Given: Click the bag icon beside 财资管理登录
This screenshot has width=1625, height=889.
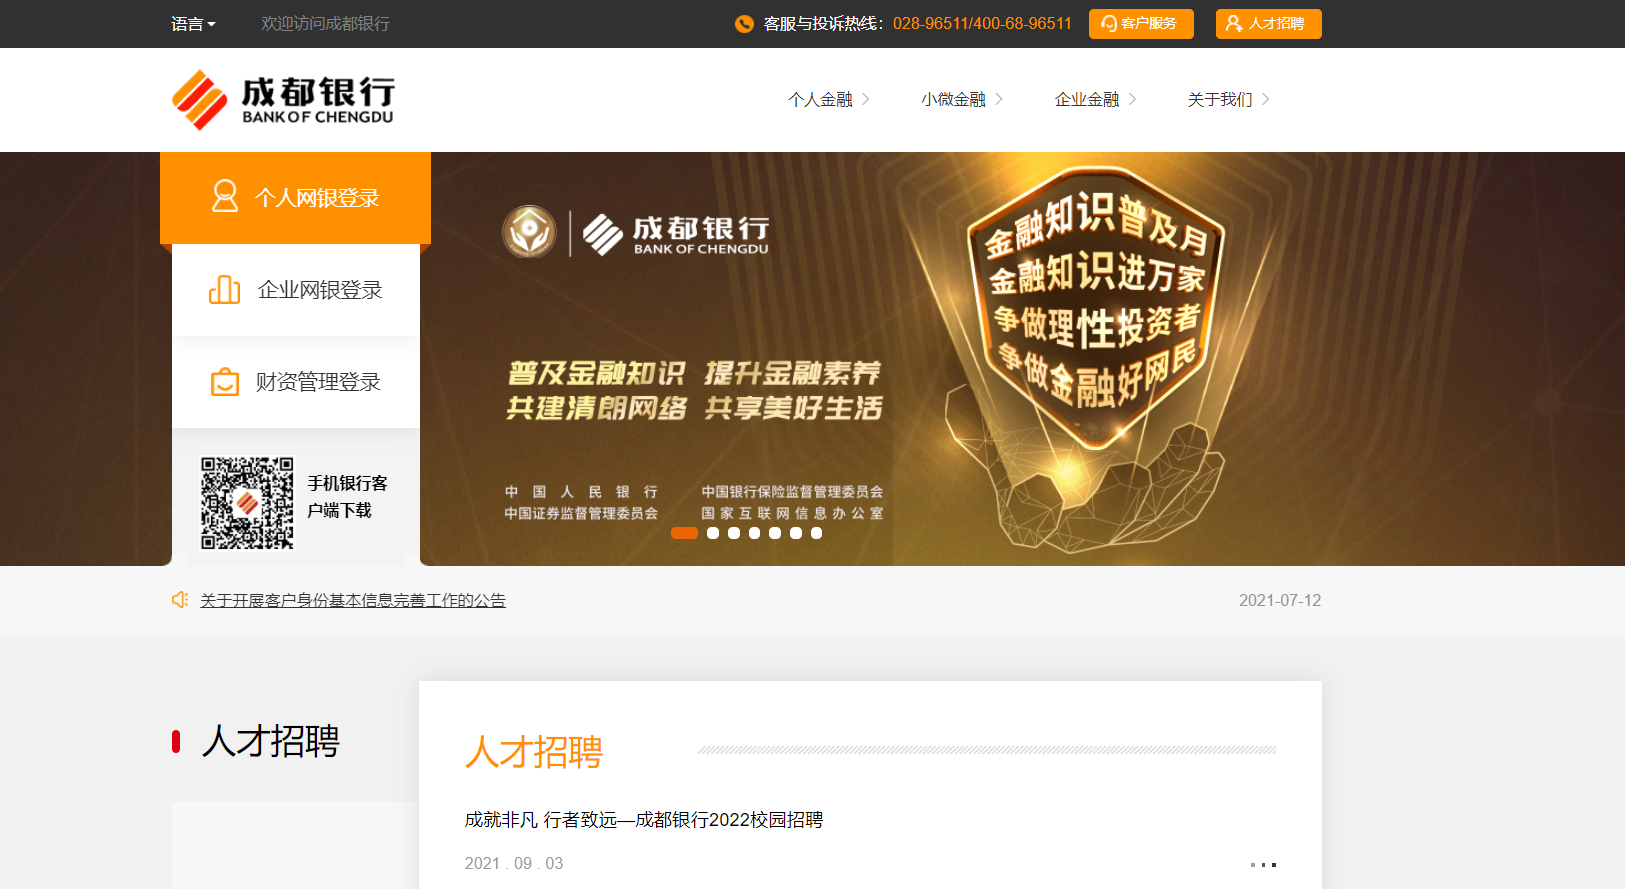Looking at the screenshot, I should pyautogui.click(x=225, y=382).
